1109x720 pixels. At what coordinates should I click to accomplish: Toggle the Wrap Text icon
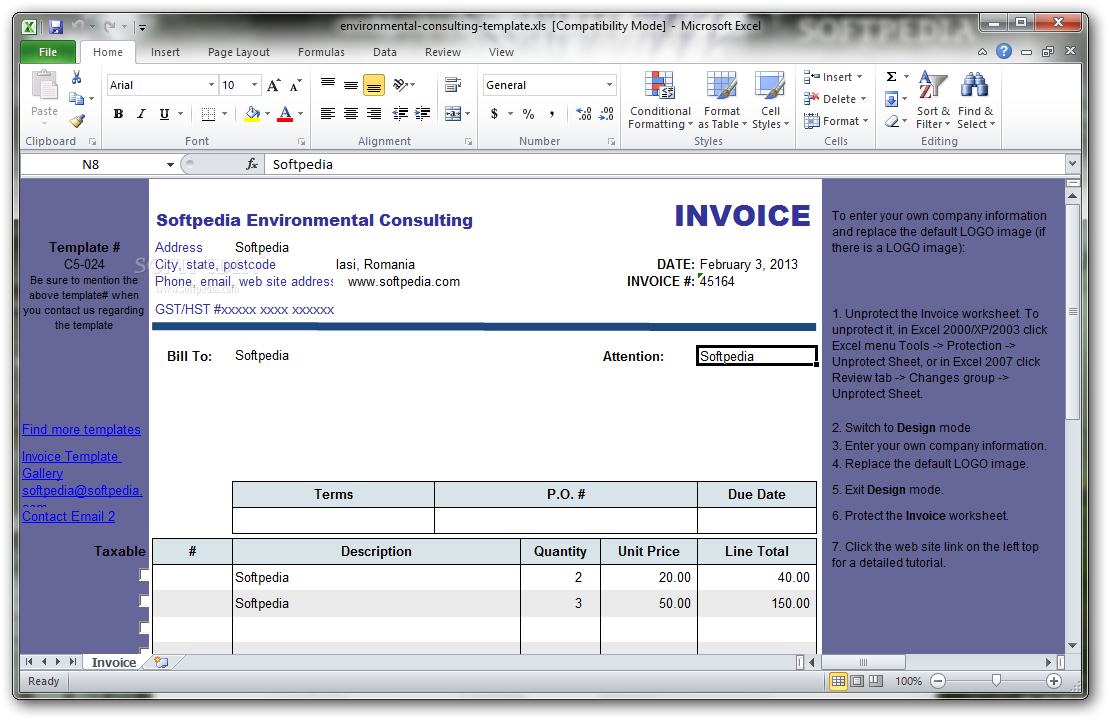(453, 85)
